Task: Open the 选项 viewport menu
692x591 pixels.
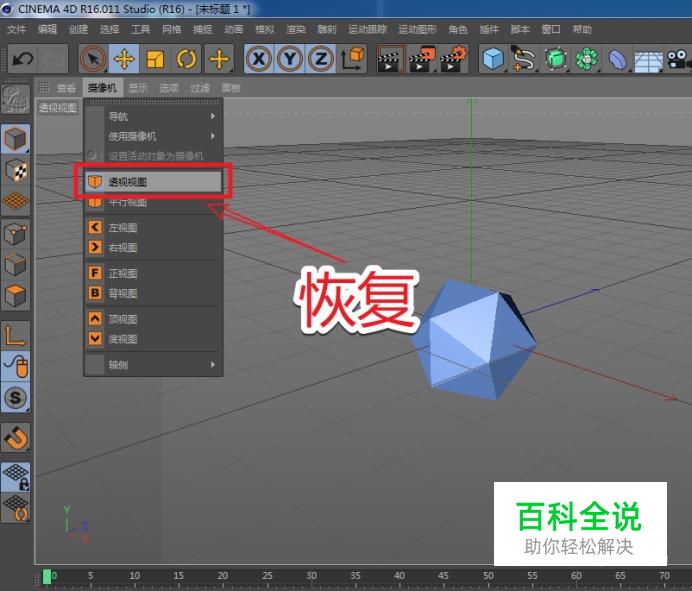Action: [169, 88]
